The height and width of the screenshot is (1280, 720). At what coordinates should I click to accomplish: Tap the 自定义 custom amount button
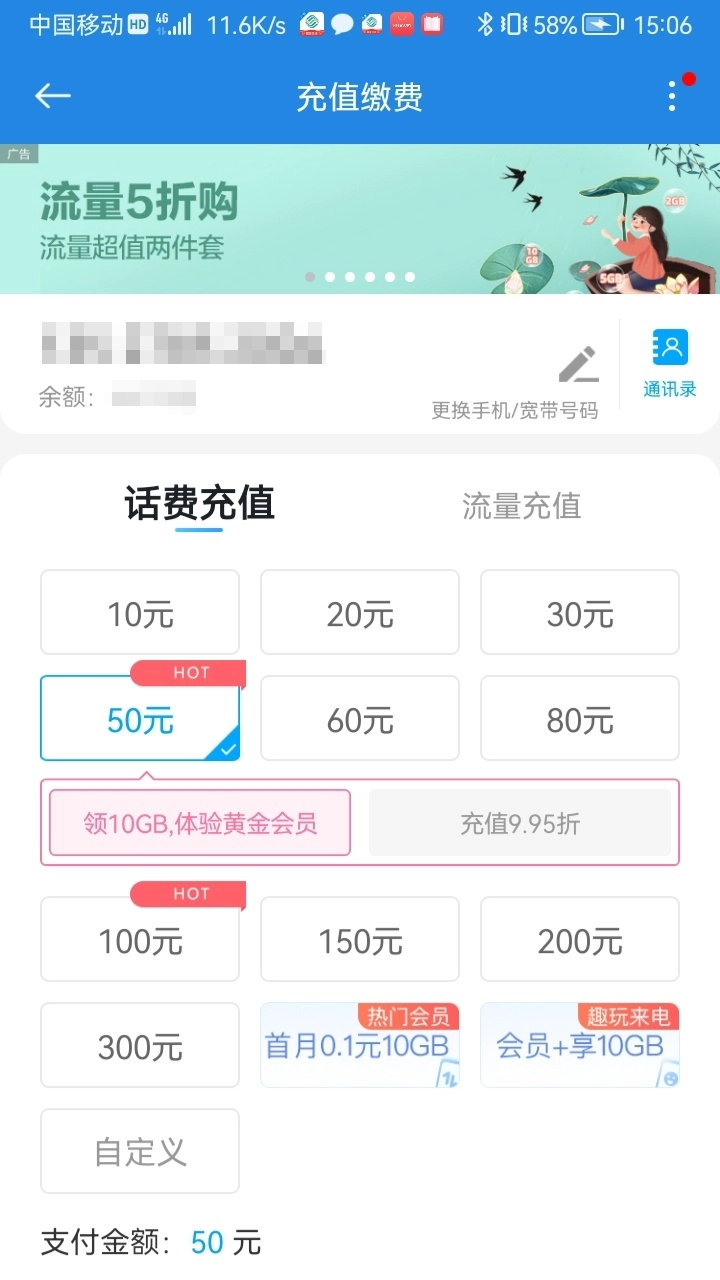click(x=140, y=1152)
